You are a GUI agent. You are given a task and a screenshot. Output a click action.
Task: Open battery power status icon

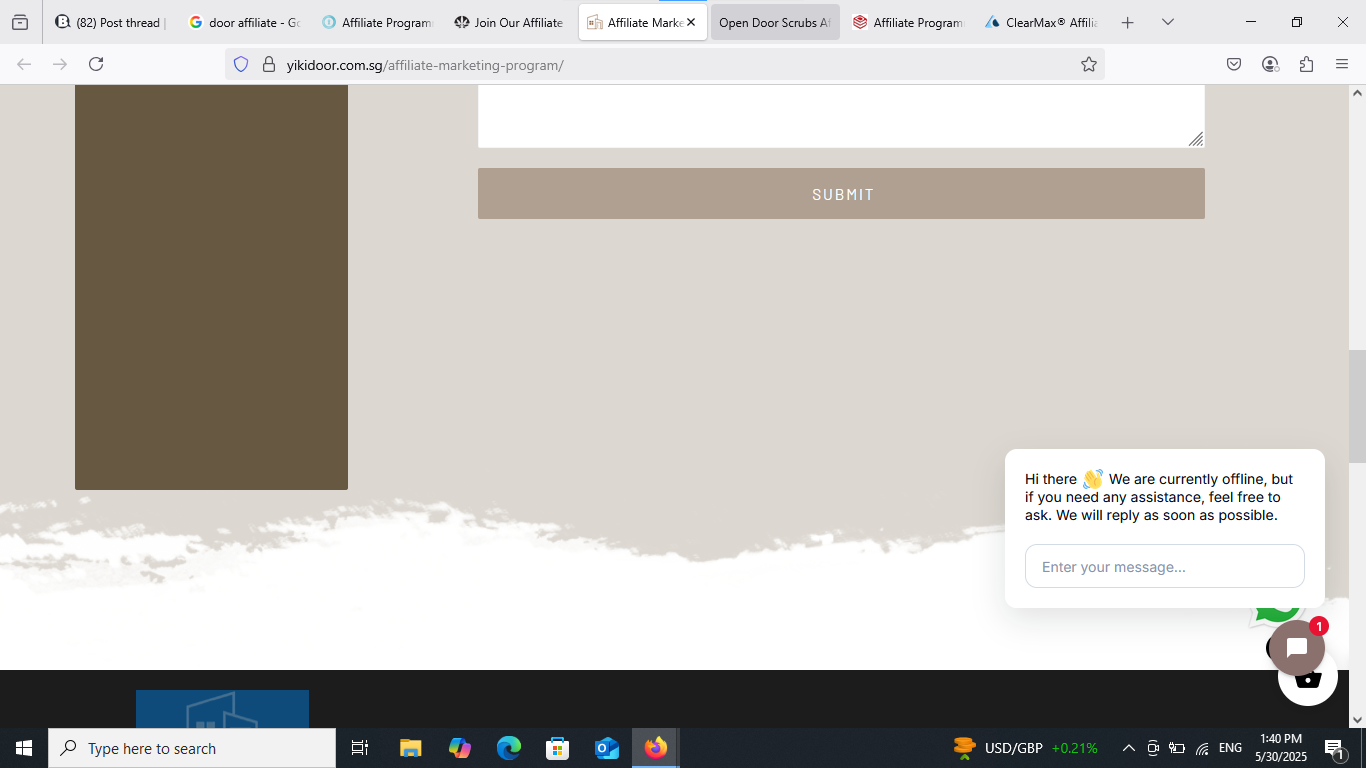1177,748
